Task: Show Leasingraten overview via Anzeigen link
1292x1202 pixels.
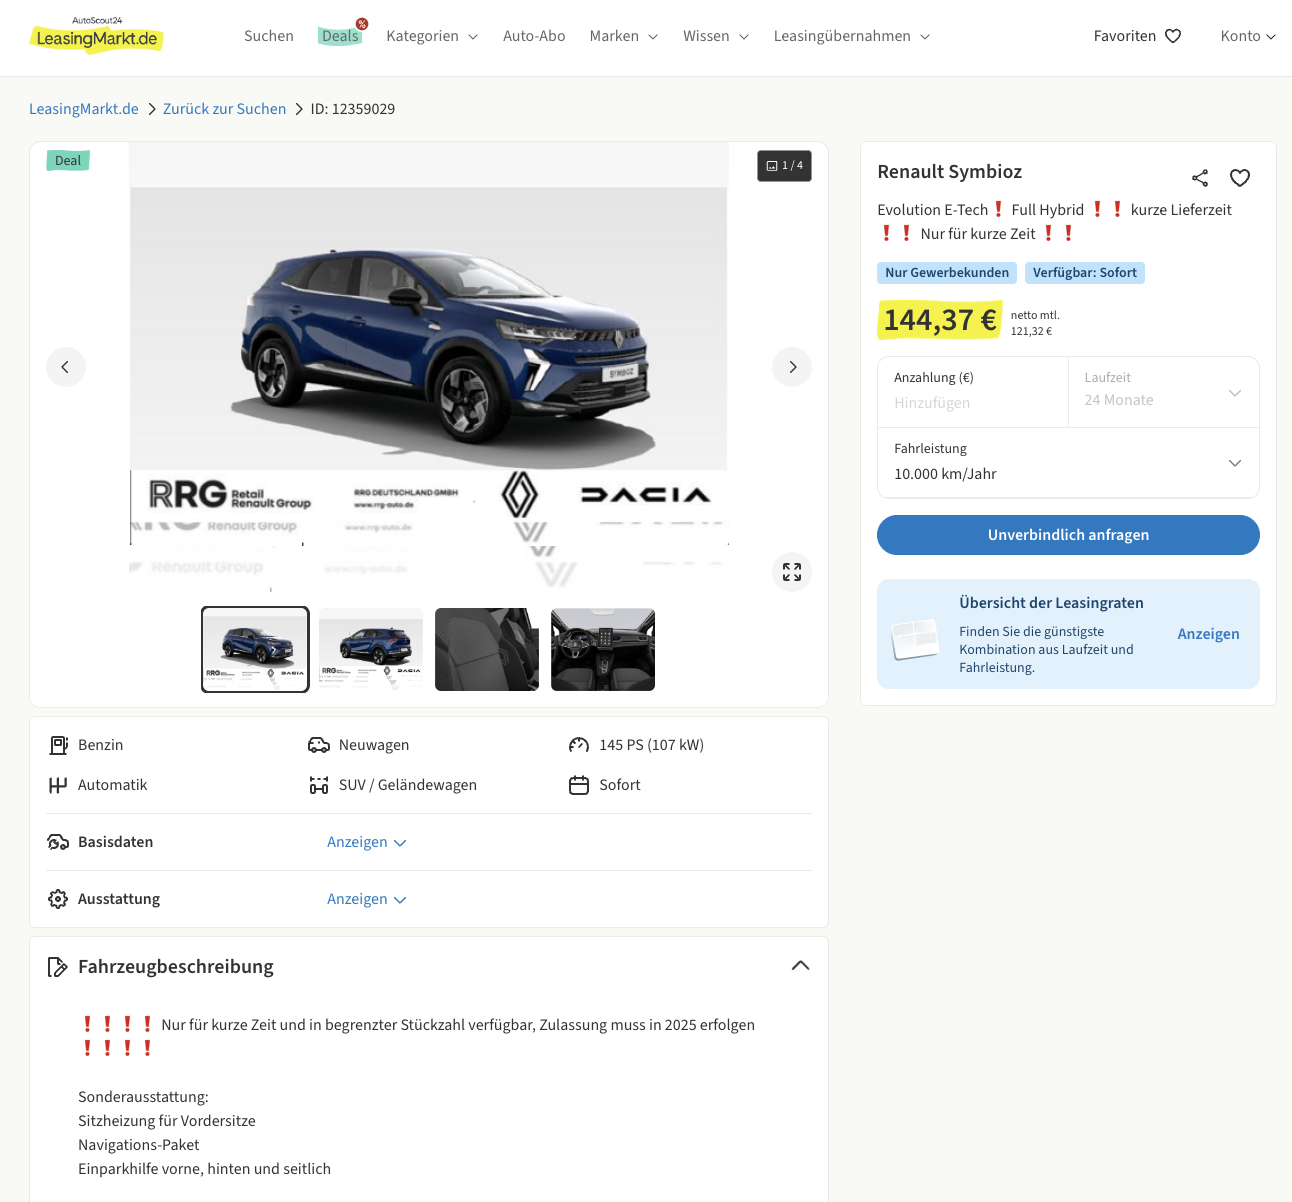Action: [1208, 634]
